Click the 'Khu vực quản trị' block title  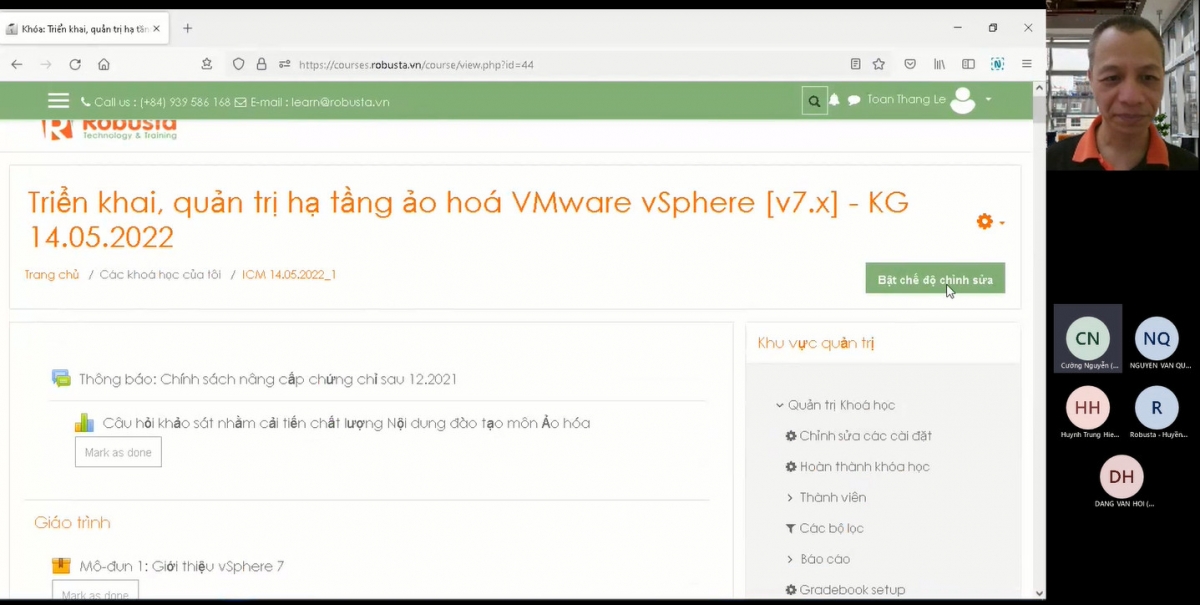pyautogui.click(x=816, y=343)
